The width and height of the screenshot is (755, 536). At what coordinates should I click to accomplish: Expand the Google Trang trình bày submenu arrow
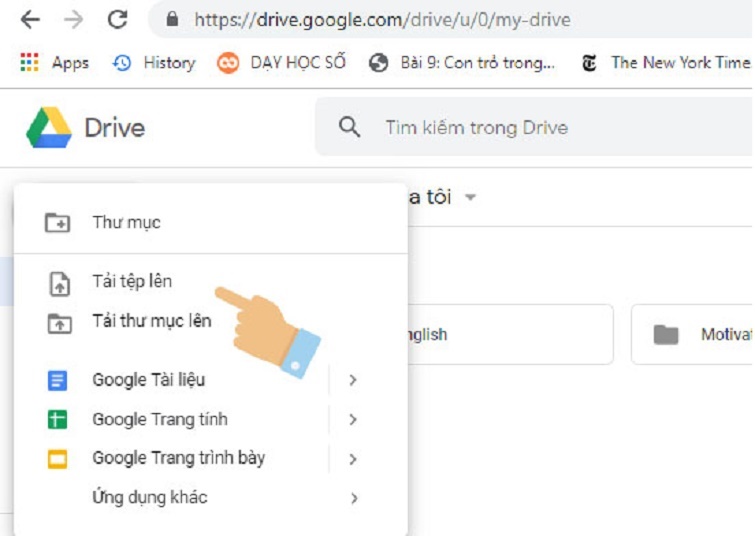pyautogui.click(x=353, y=459)
